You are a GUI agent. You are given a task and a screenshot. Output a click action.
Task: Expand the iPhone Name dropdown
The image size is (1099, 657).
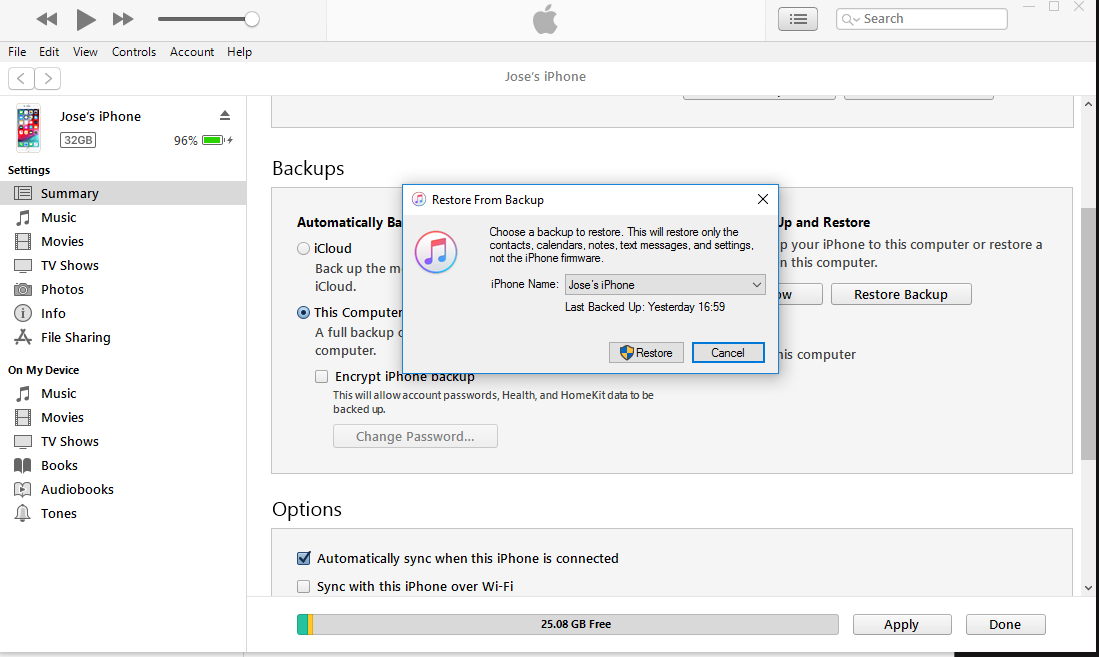(x=665, y=285)
